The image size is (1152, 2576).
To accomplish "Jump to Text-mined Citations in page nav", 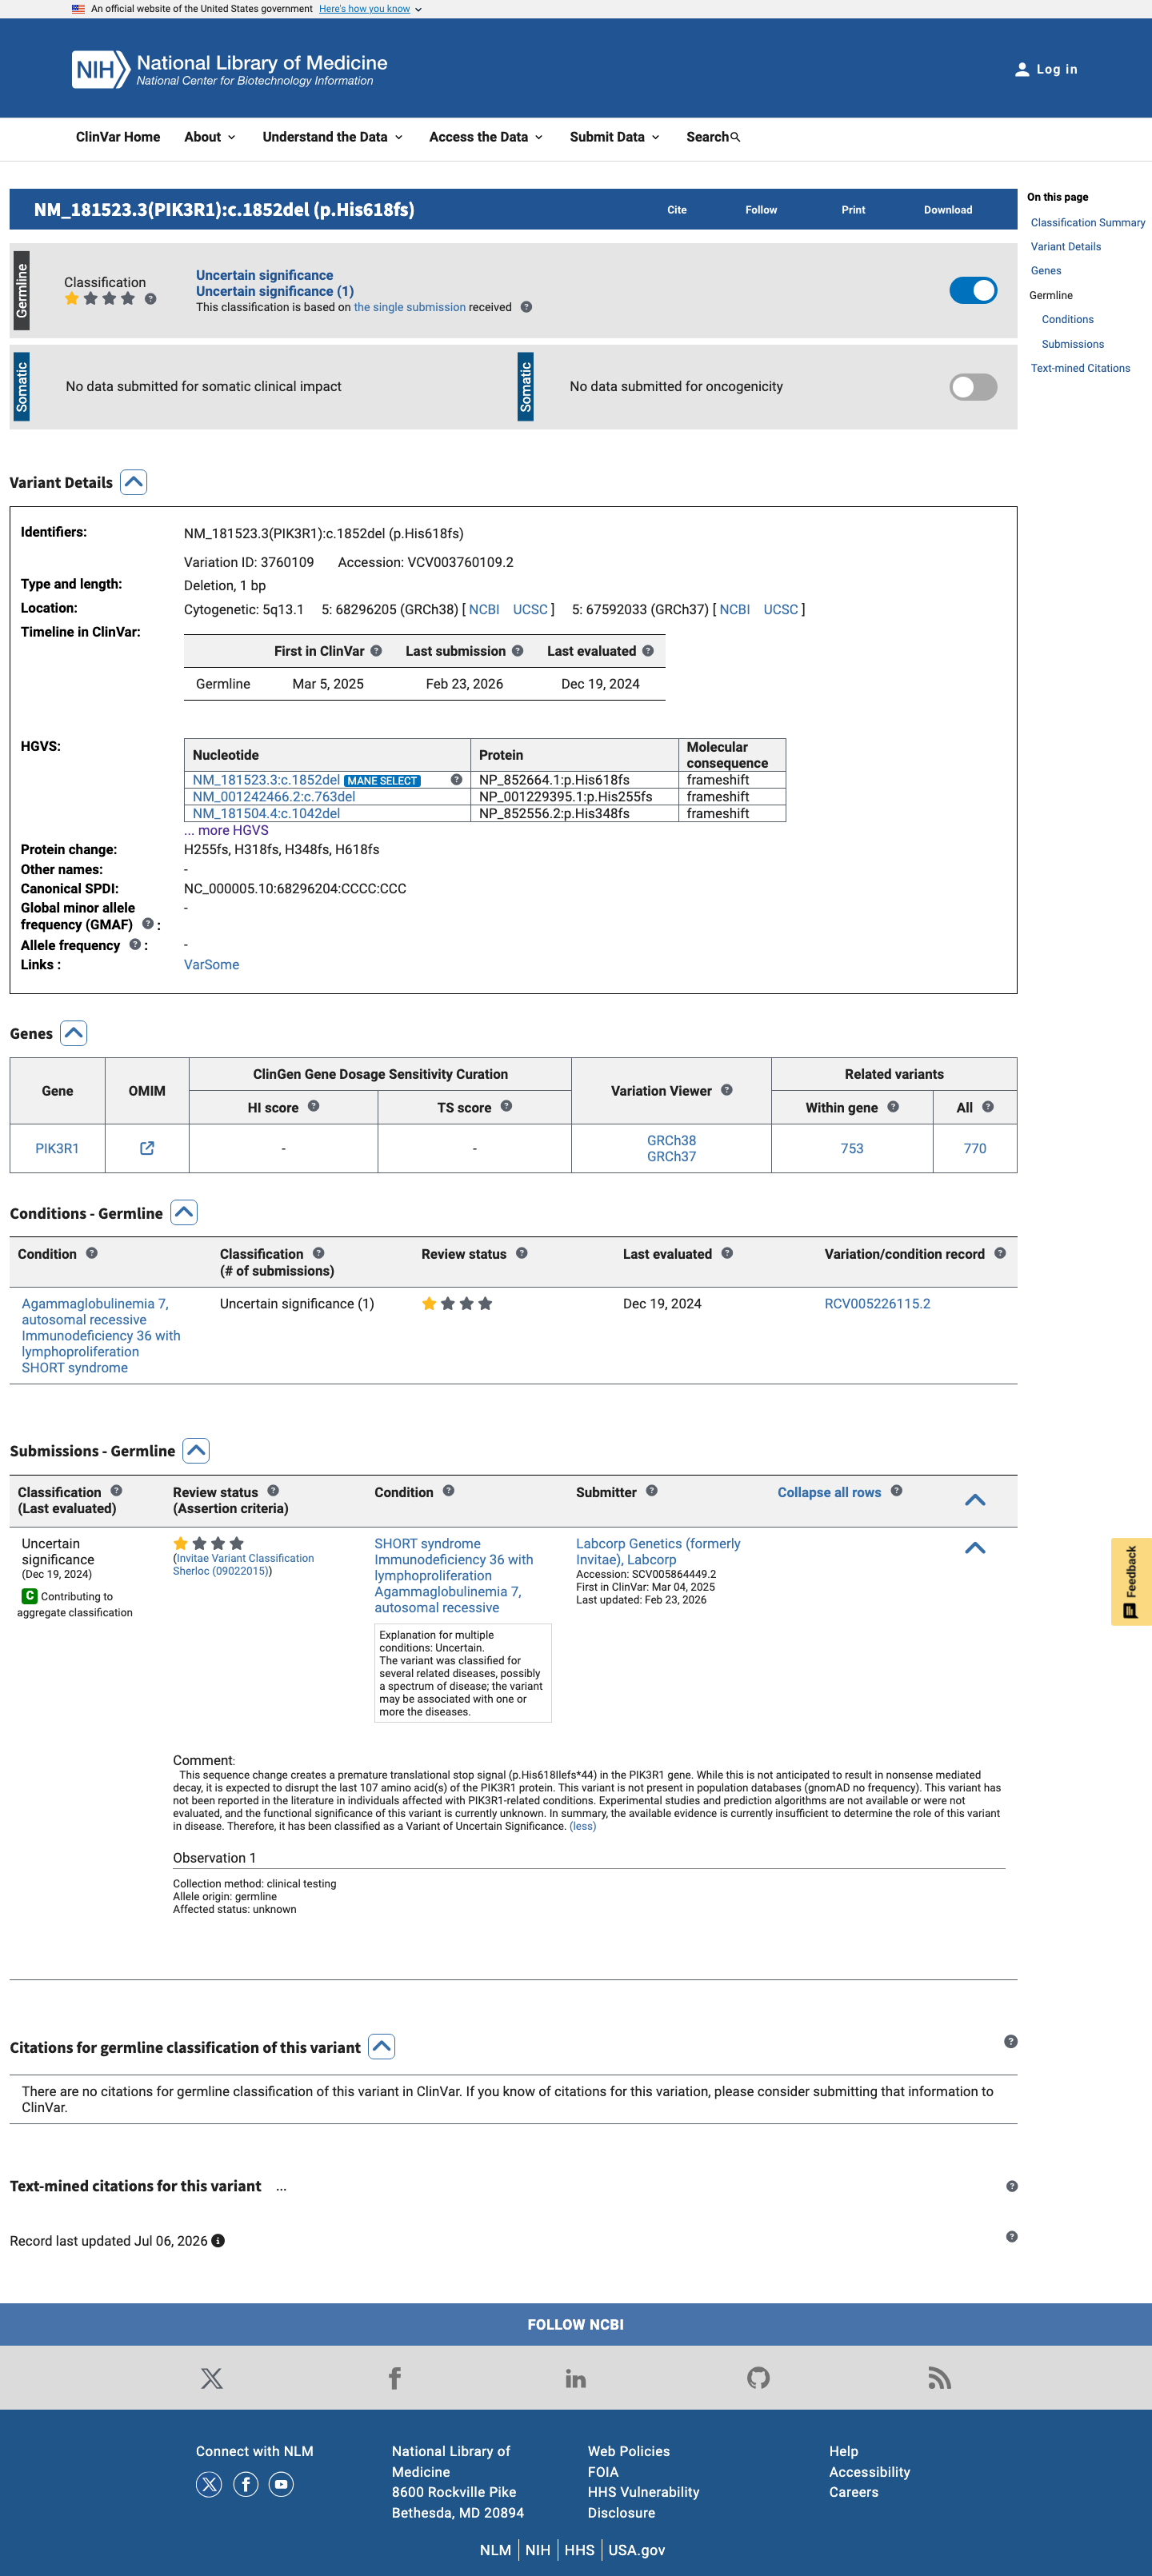I will (x=1080, y=369).
